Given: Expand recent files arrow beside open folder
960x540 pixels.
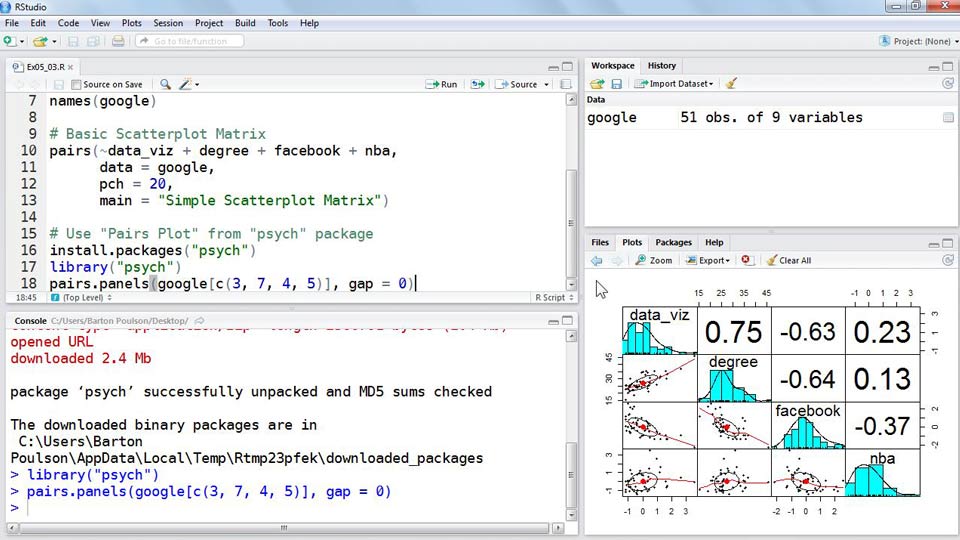Looking at the screenshot, I should click(x=54, y=42).
